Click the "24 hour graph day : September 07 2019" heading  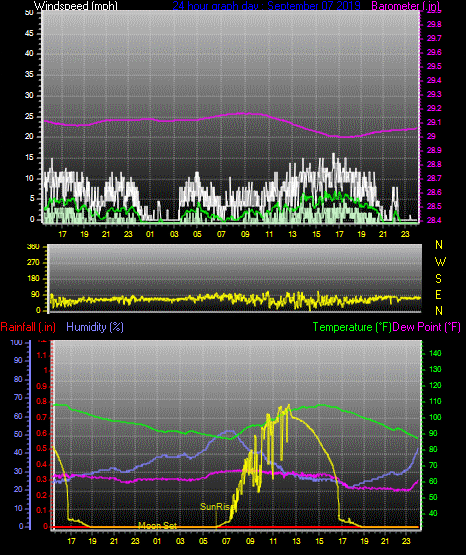pyautogui.click(x=266, y=6)
